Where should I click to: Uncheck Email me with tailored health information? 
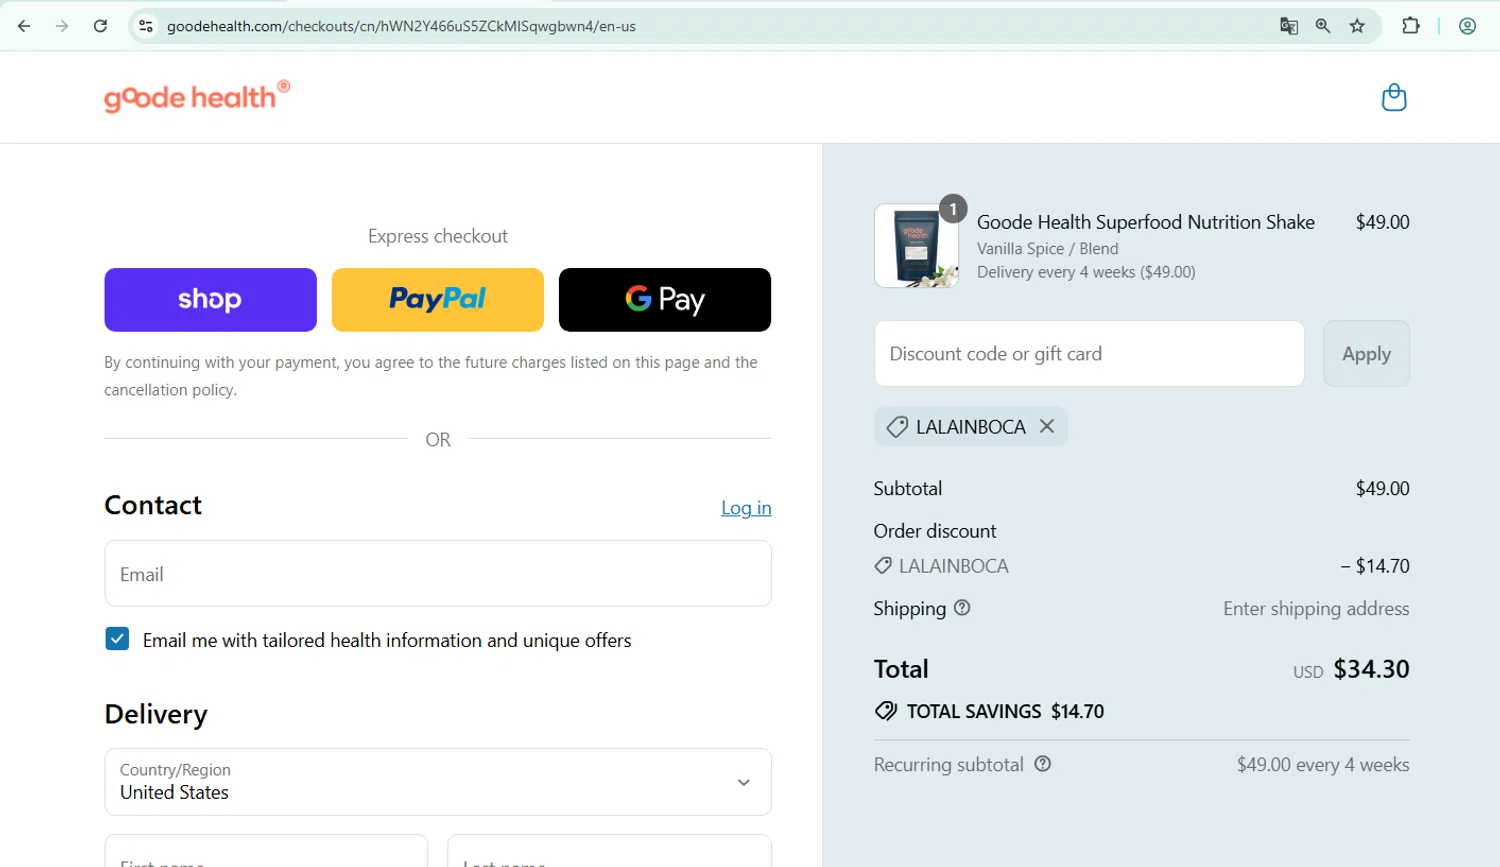click(x=117, y=639)
